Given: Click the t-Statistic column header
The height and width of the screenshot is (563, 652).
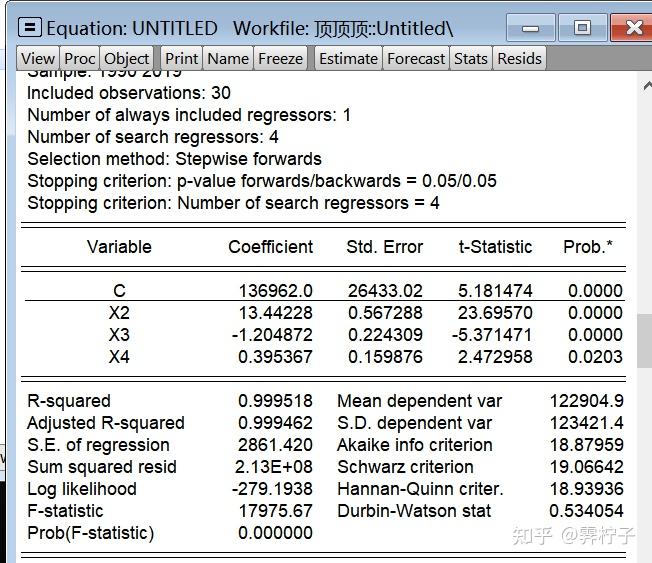Looking at the screenshot, I should 495,247.
